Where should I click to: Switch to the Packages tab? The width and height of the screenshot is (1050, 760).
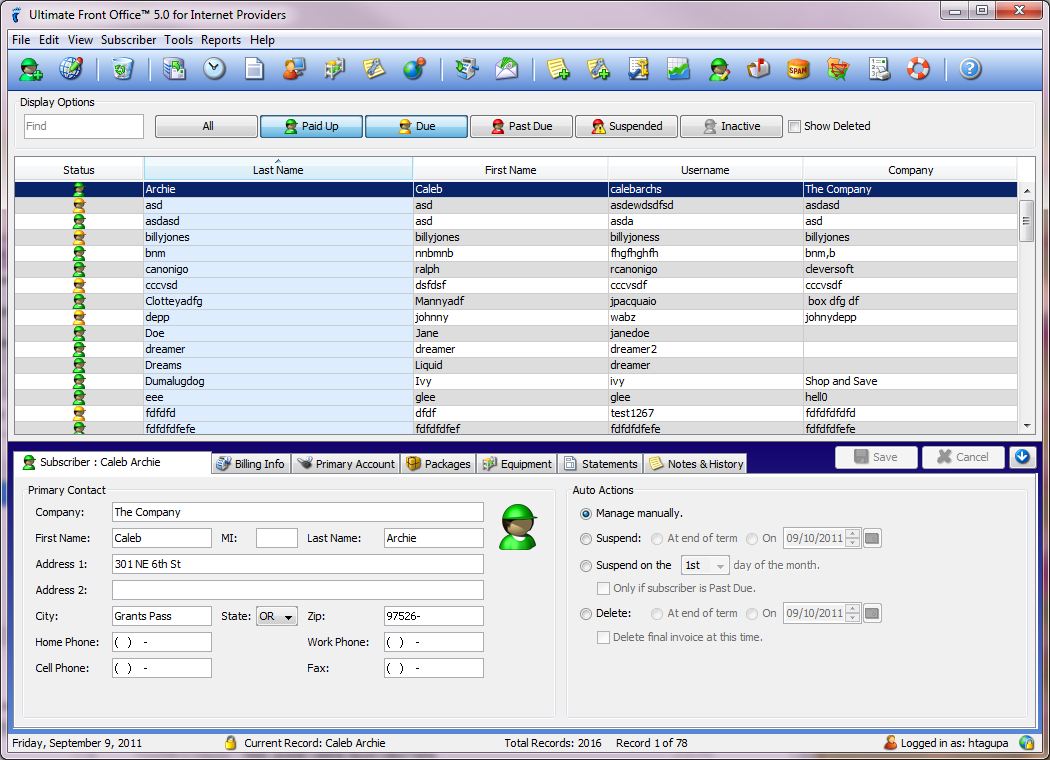(x=439, y=463)
